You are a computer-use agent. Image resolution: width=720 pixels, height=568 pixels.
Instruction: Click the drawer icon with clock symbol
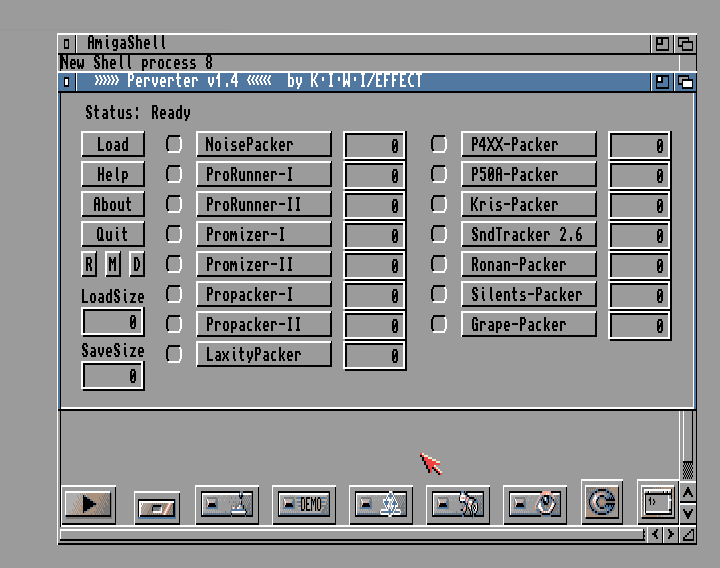pyautogui.click(x=535, y=505)
